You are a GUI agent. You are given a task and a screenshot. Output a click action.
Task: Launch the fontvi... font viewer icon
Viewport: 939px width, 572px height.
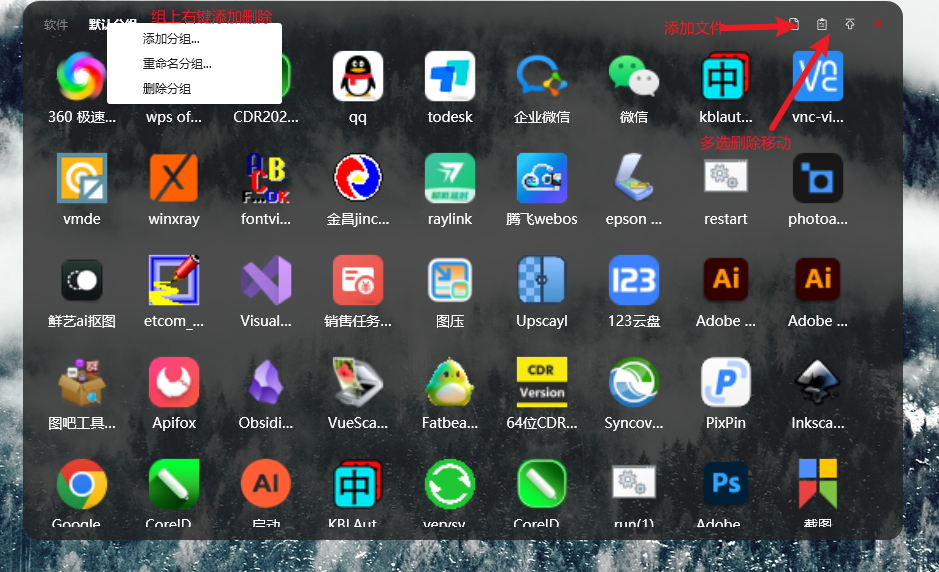pos(266,178)
